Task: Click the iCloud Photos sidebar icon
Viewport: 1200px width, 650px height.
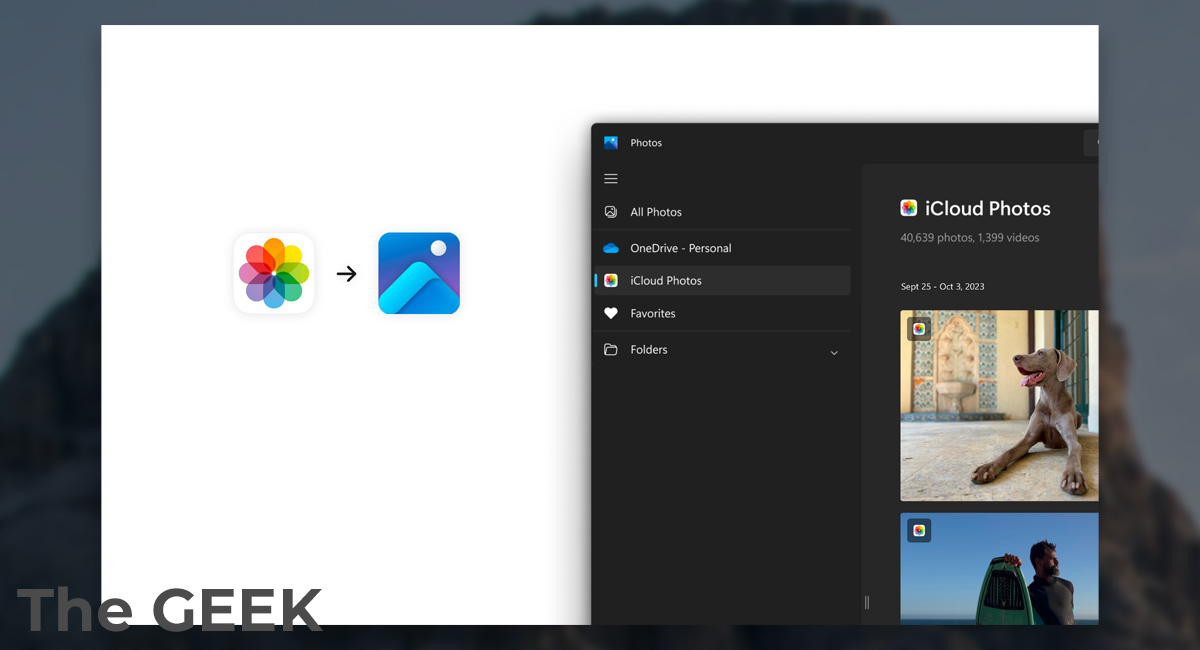Action: 611,281
